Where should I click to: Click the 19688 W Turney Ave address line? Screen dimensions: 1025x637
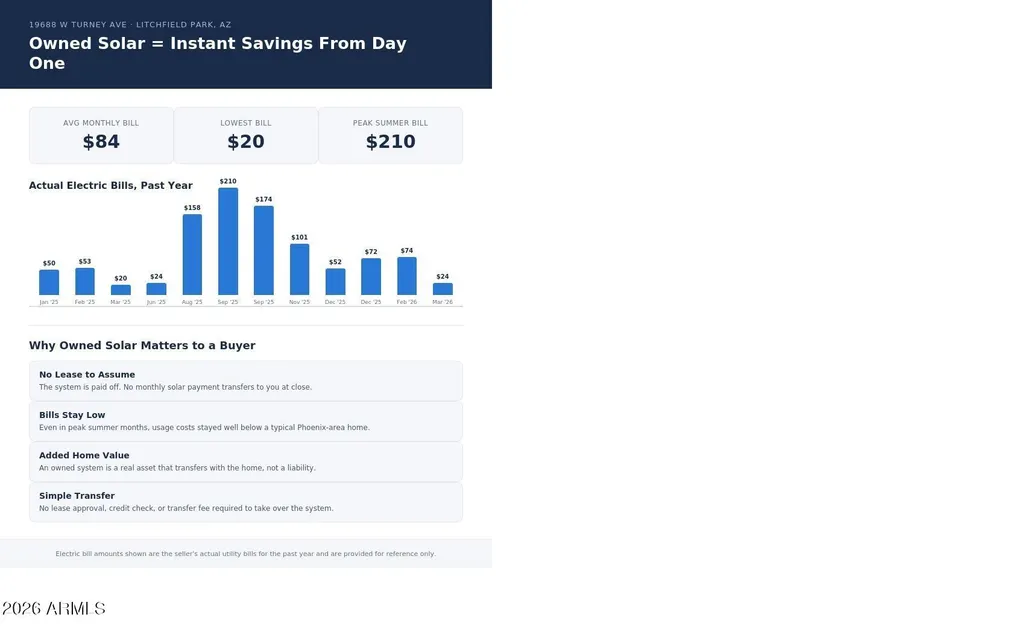click(x=130, y=25)
